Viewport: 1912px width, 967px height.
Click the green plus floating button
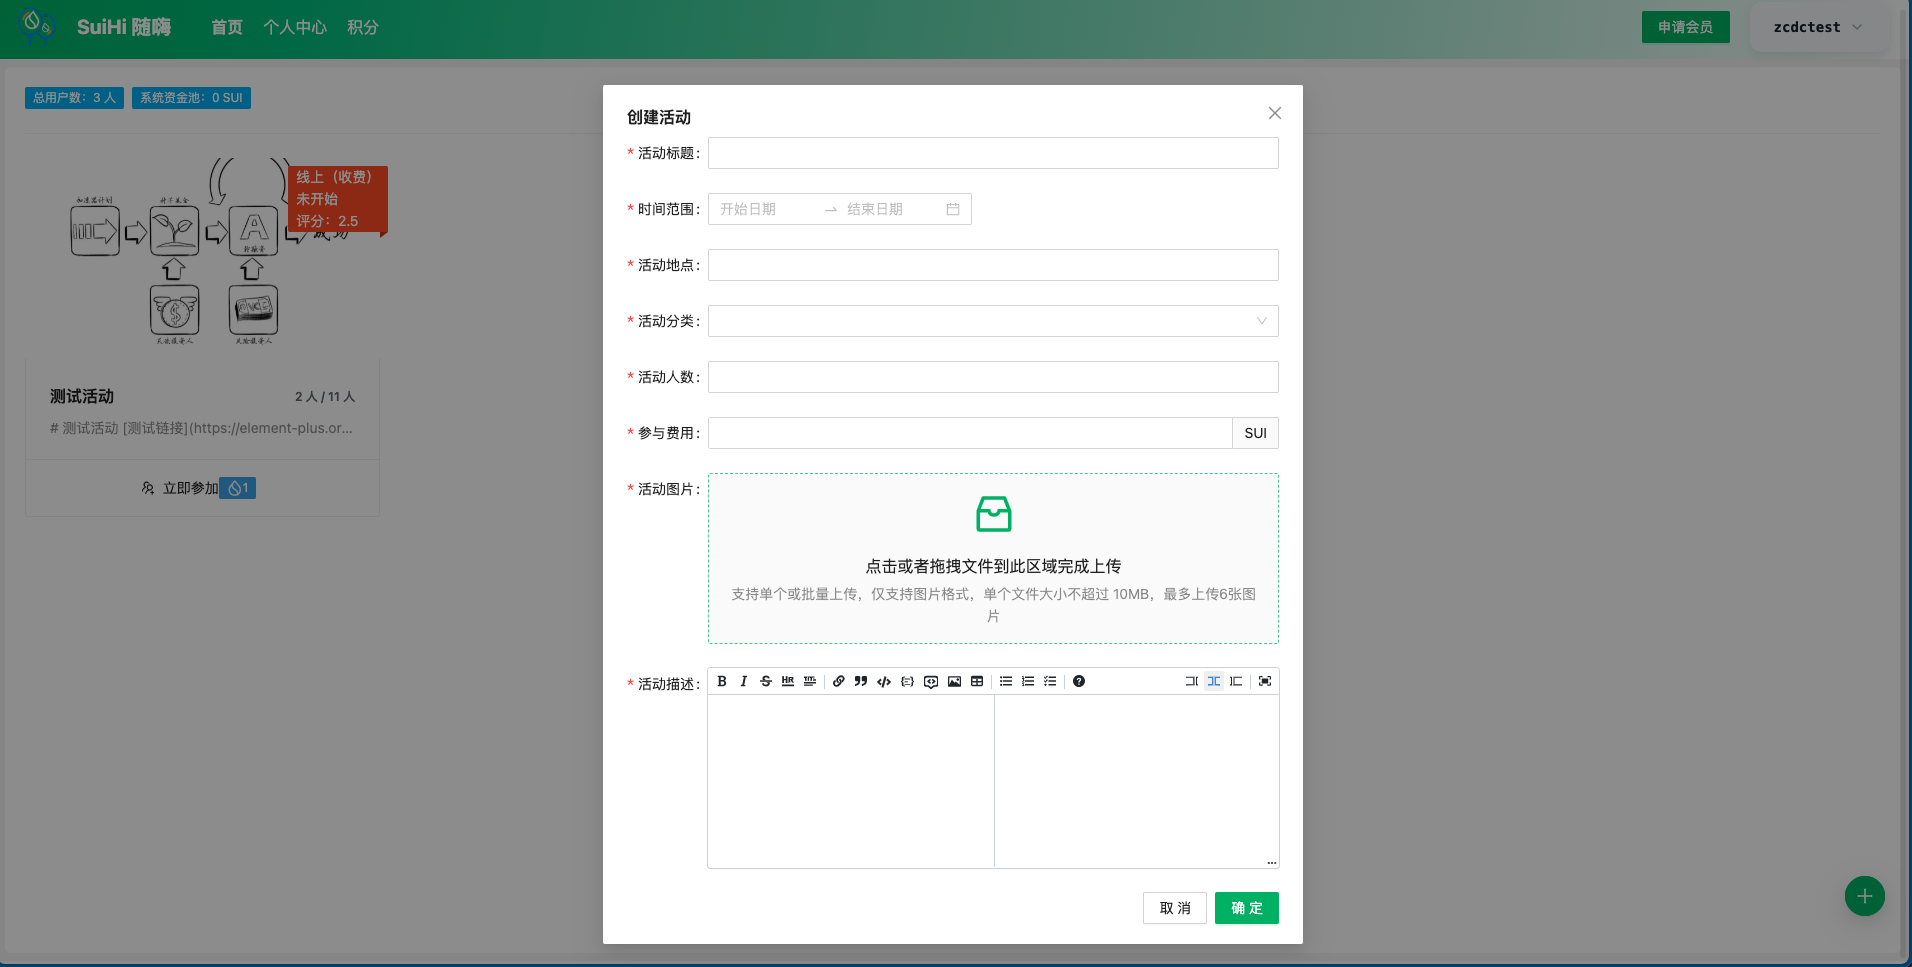[x=1865, y=896]
